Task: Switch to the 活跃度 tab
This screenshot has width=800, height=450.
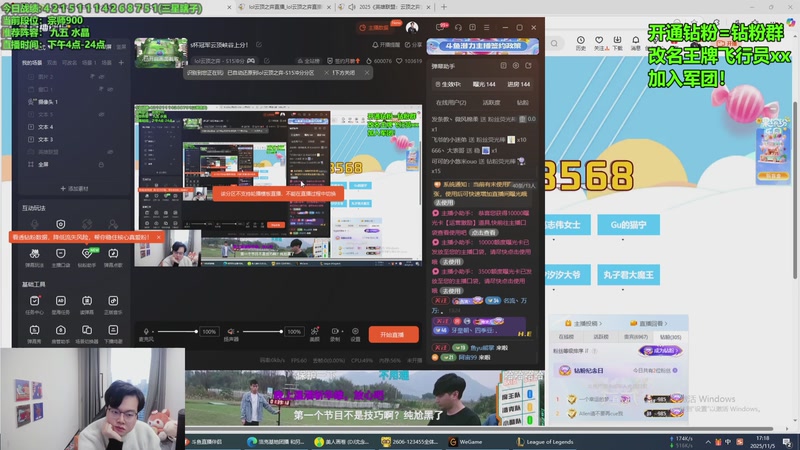Action: 491,103
